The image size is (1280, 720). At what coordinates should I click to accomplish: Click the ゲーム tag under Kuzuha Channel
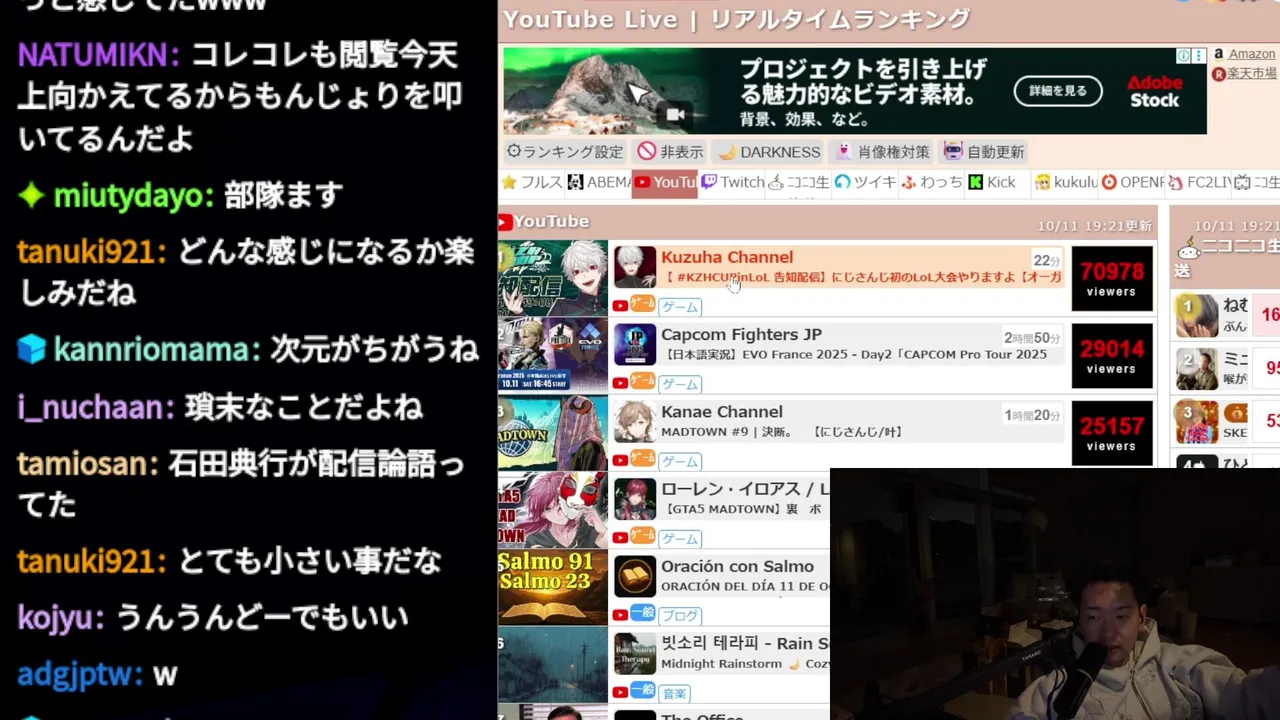click(x=680, y=307)
